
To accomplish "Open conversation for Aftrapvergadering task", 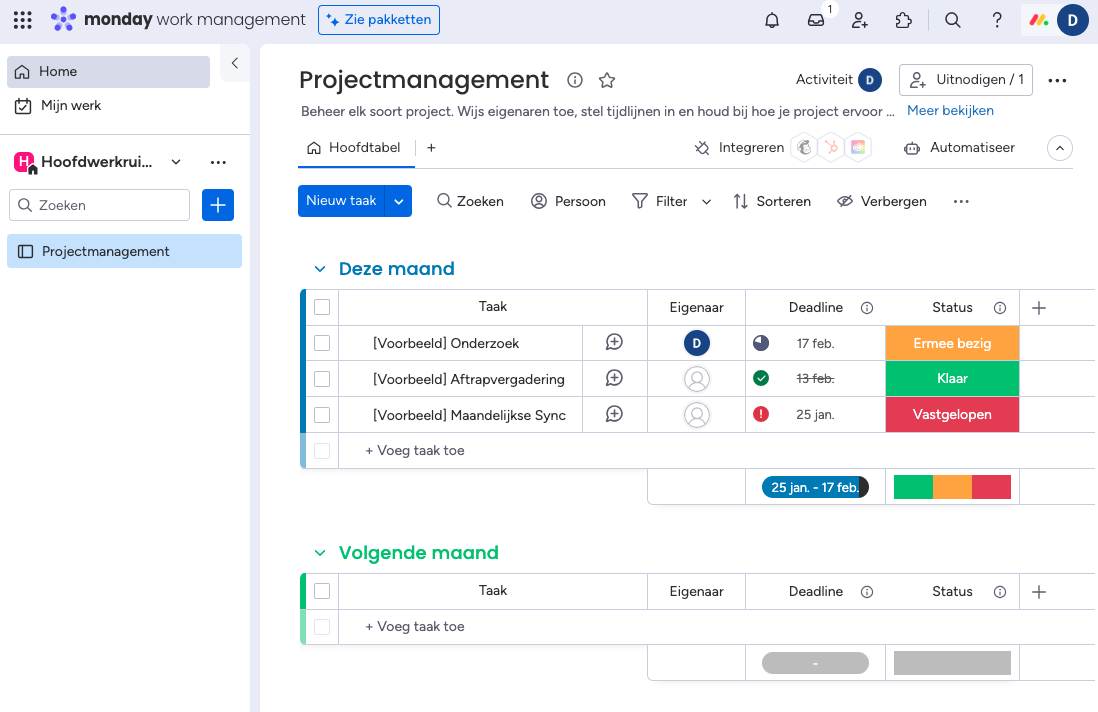I will [x=614, y=378].
